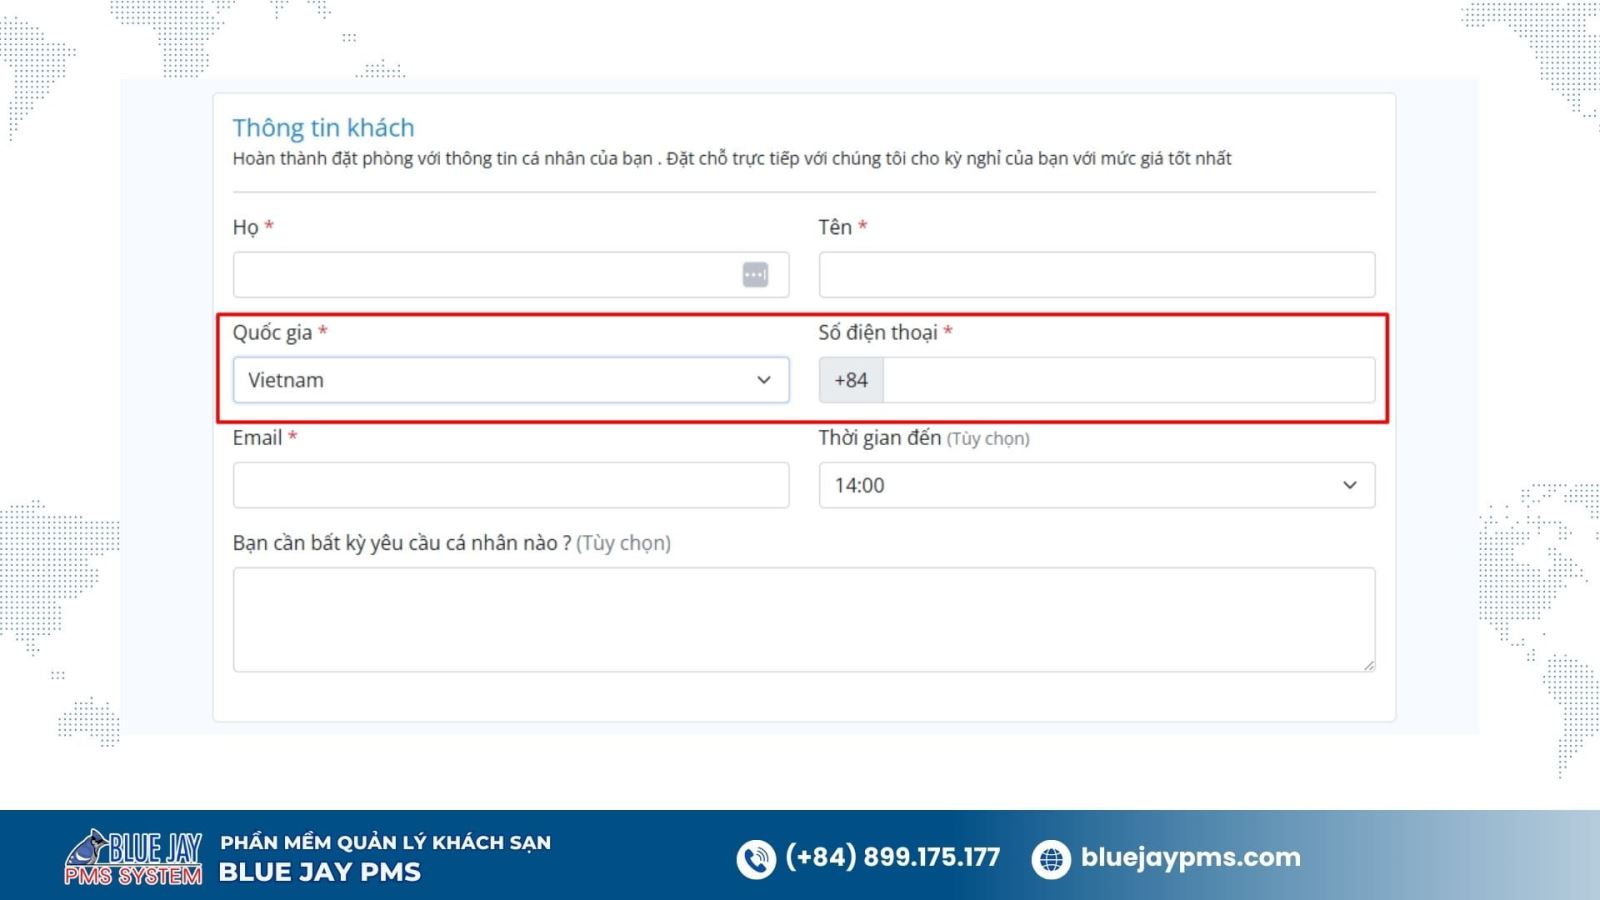This screenshot has width=1600, height=900.
Task: Click the Tên field label
Action: (835, 227)
